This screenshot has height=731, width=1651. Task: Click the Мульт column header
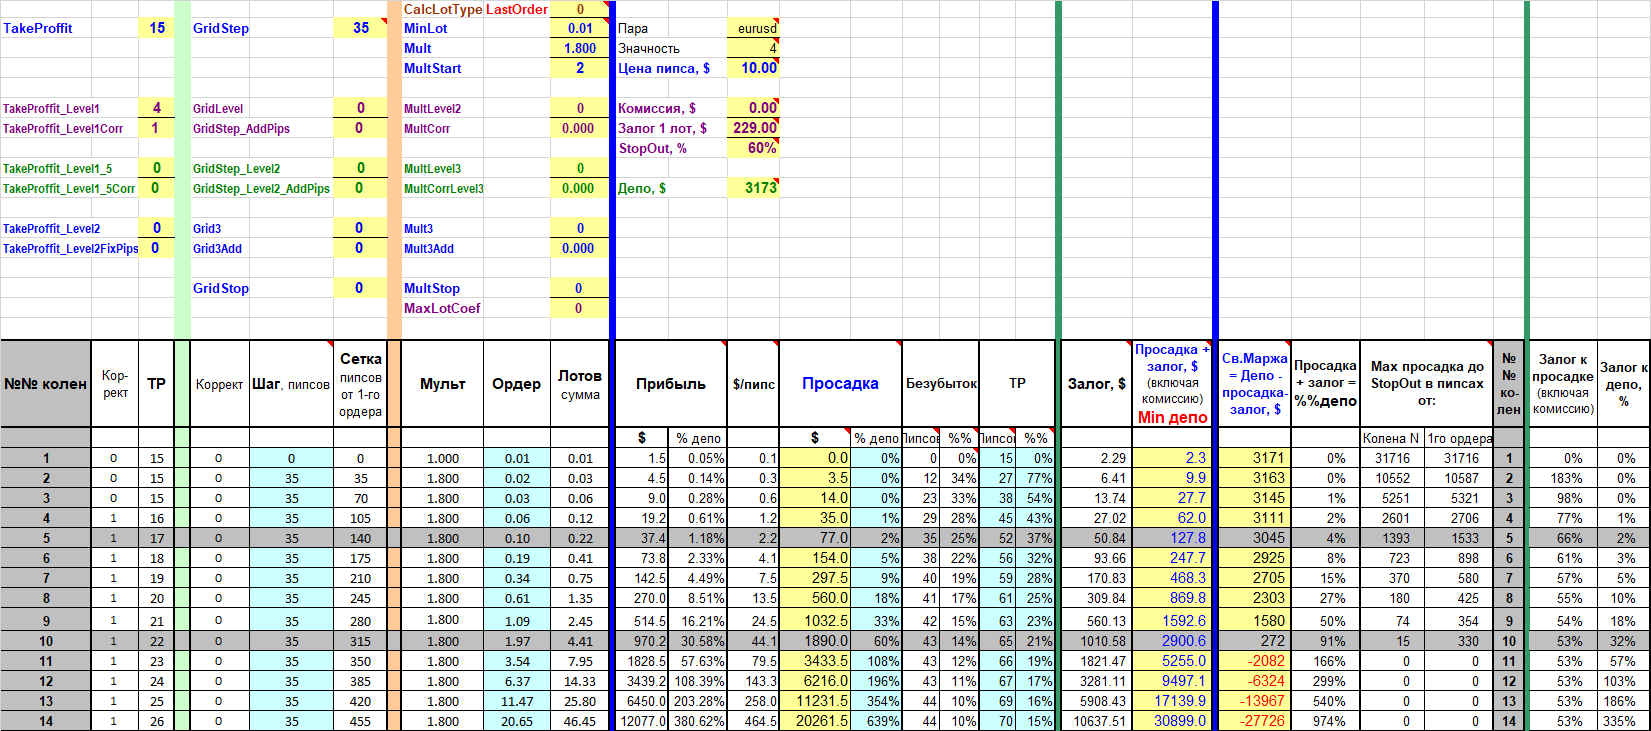[x=443, y=383]
